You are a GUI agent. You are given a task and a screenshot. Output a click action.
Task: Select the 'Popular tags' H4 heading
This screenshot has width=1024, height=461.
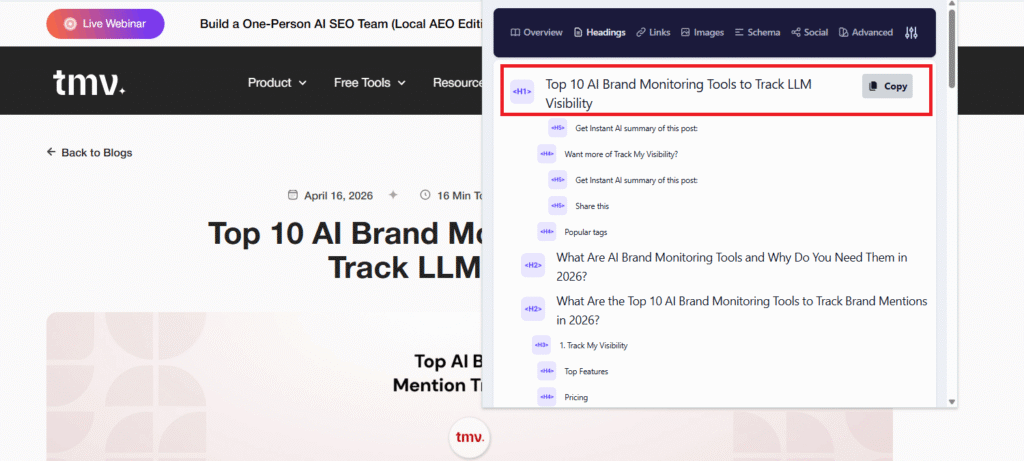[x=586, y=232]
